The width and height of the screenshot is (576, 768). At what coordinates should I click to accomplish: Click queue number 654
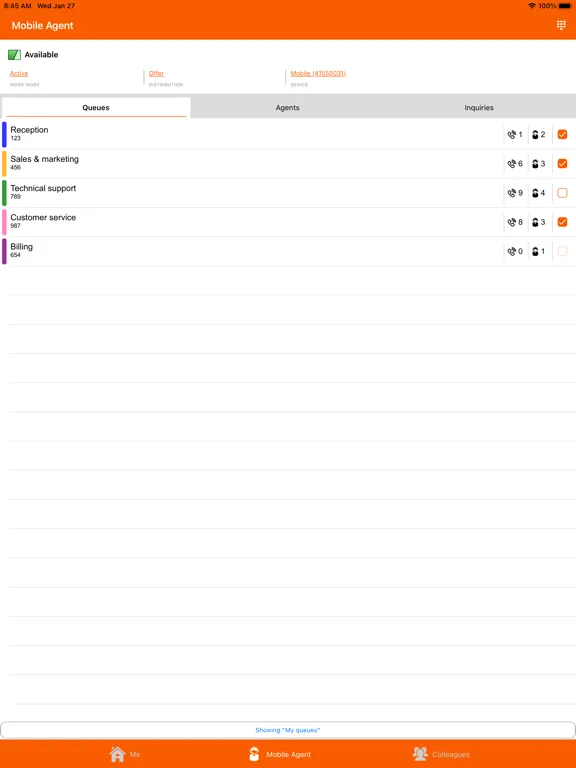point(16,255)
